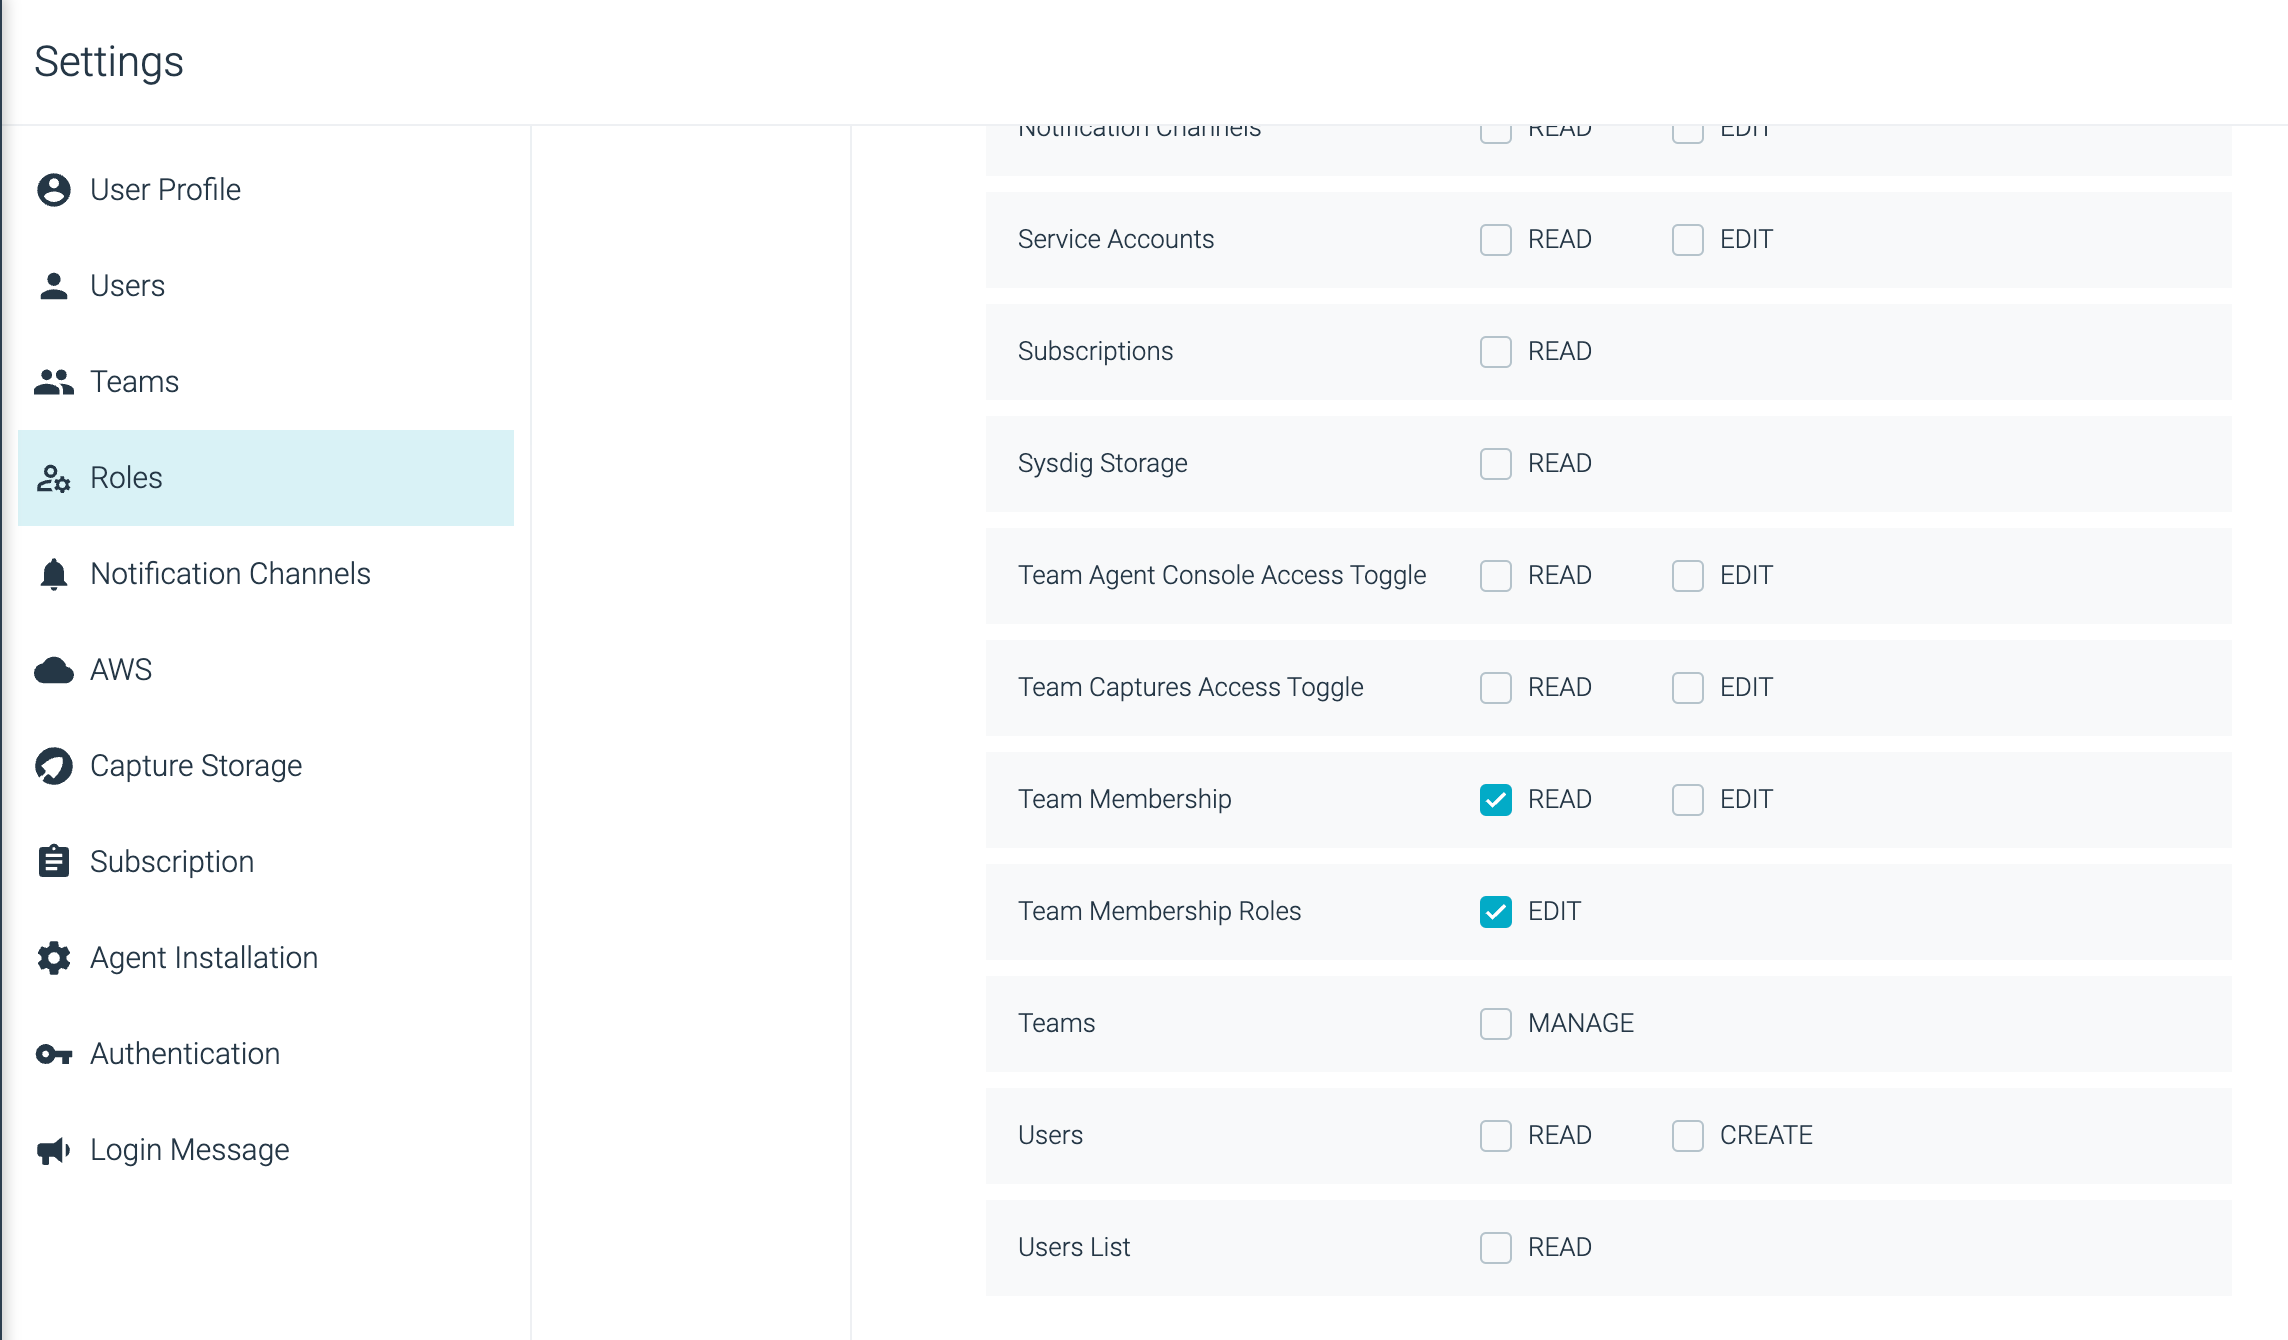Click the Teams group icon
Image resolution: width=2288 pixels, height=1340 pixels.
coord(54,382)
